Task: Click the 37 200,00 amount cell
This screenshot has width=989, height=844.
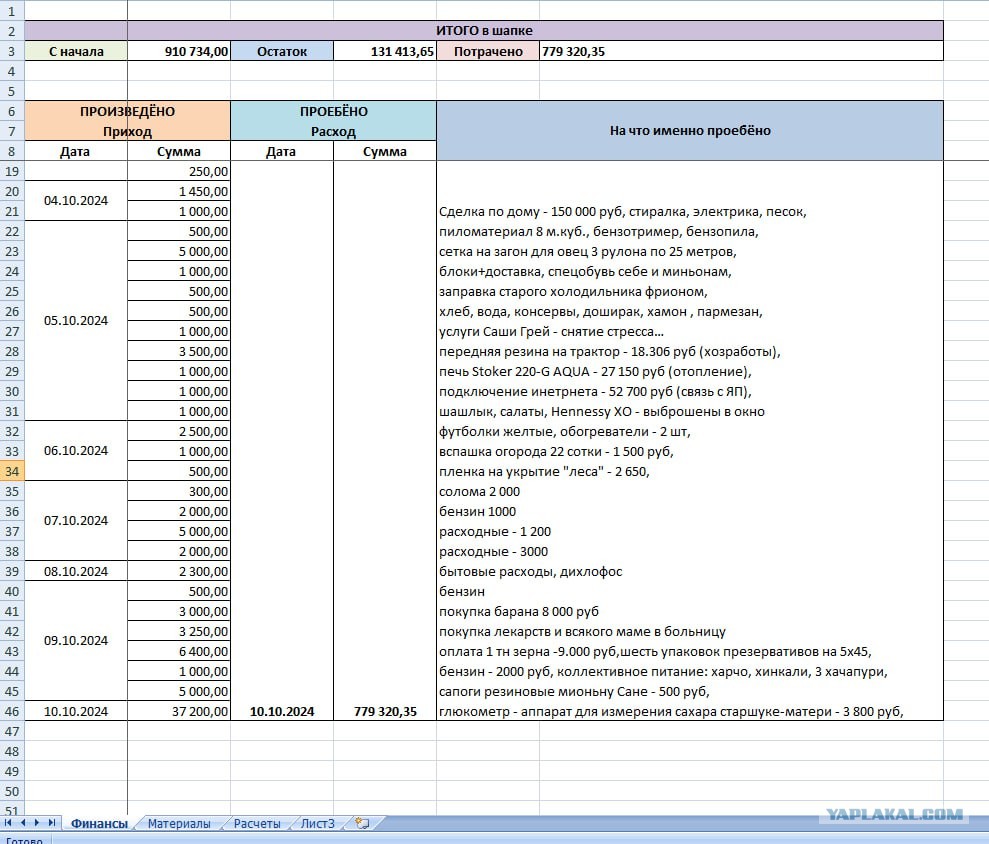Action: (178, 711)
